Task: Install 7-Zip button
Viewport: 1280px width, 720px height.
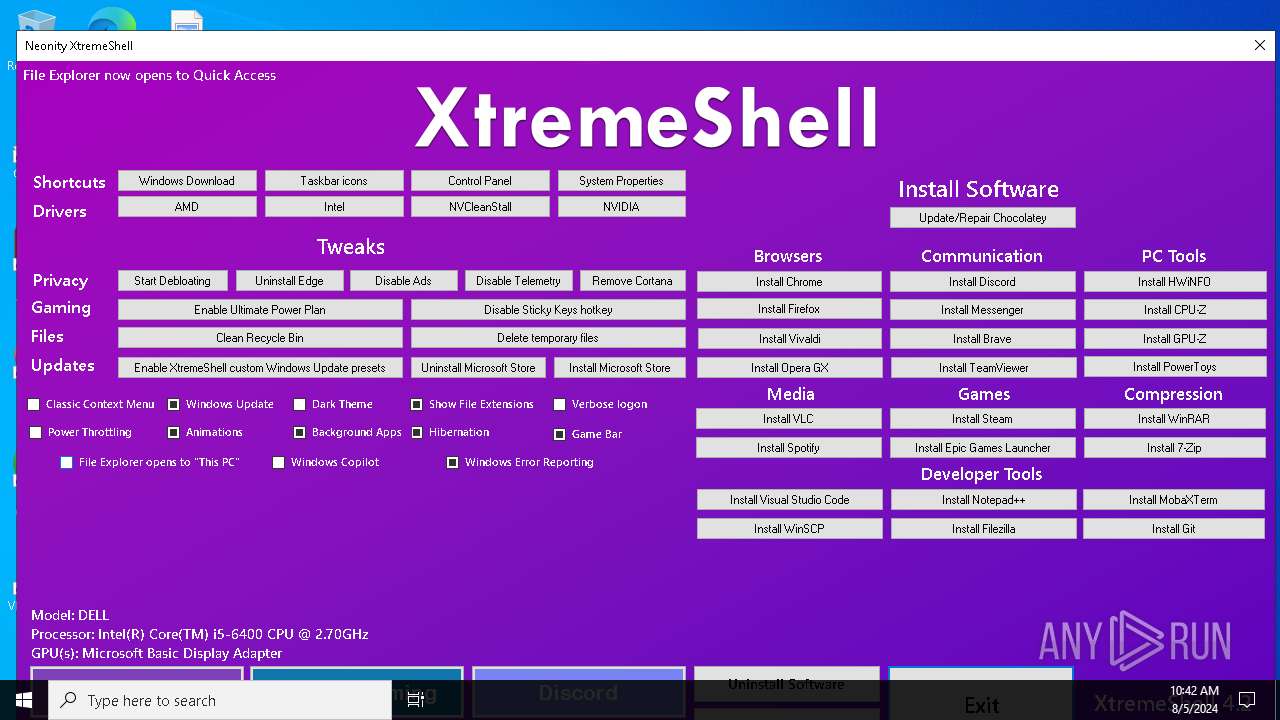Action: click(x=1175, y=448)
